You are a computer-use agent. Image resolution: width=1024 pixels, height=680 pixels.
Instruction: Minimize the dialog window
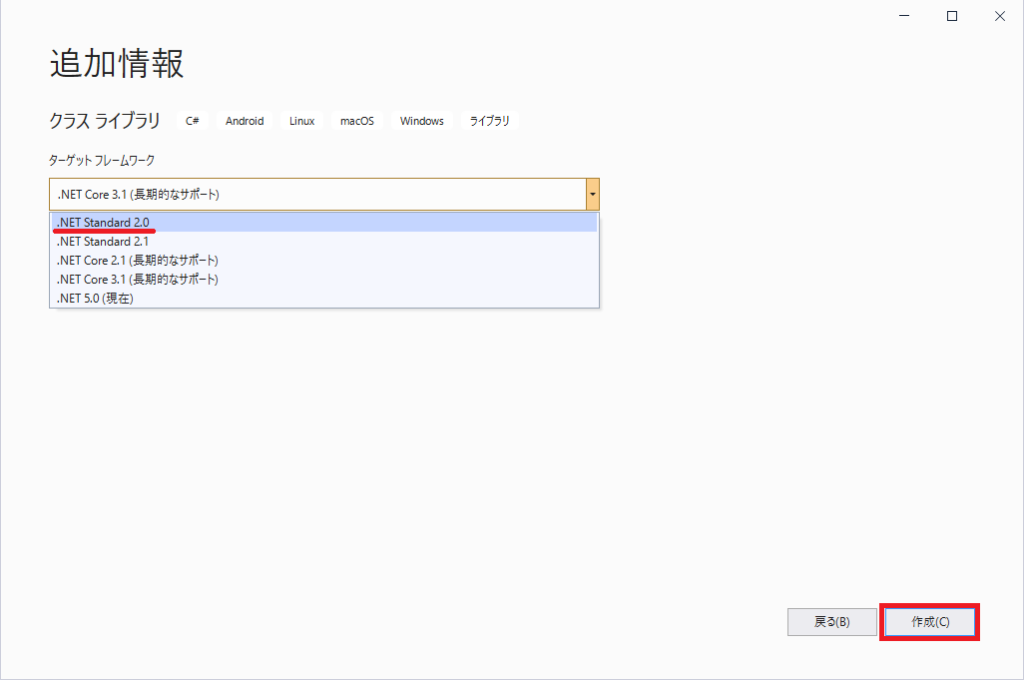pos(904,16)
